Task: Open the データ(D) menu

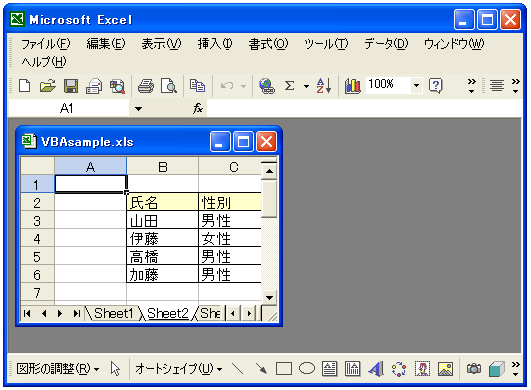Action: [386, 44]
